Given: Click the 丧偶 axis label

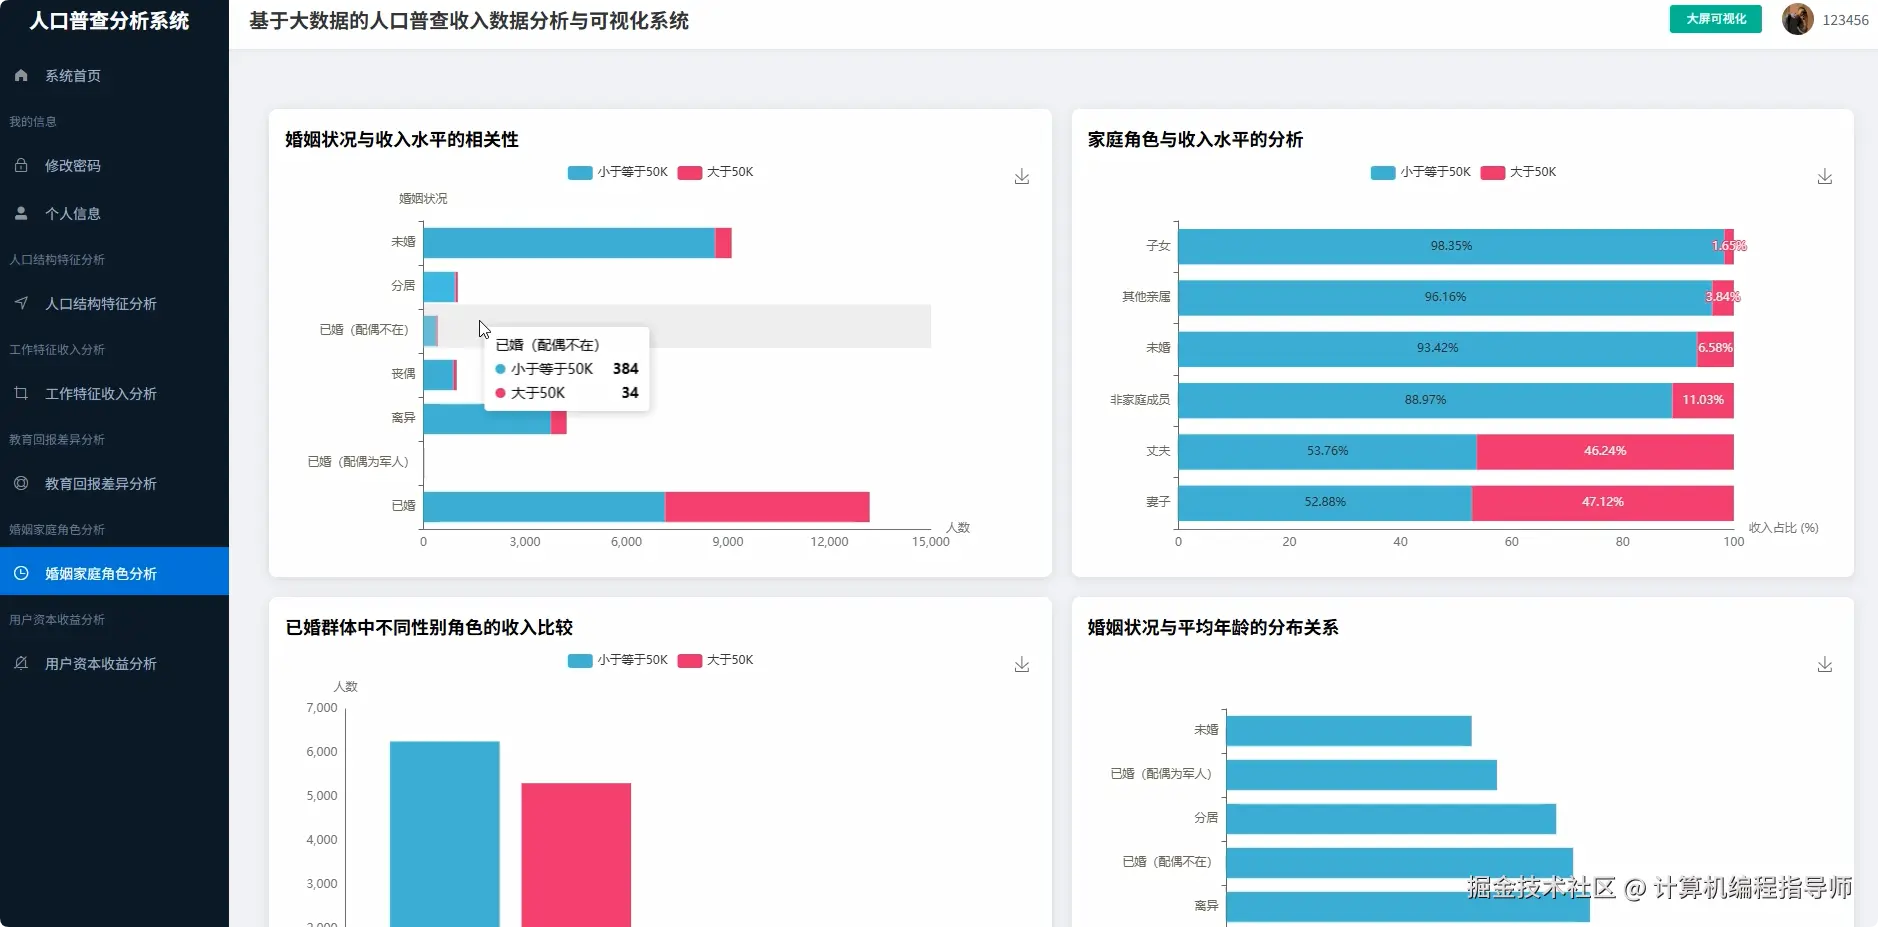Looking at the screenshot, I should click(x=403, y=374).
